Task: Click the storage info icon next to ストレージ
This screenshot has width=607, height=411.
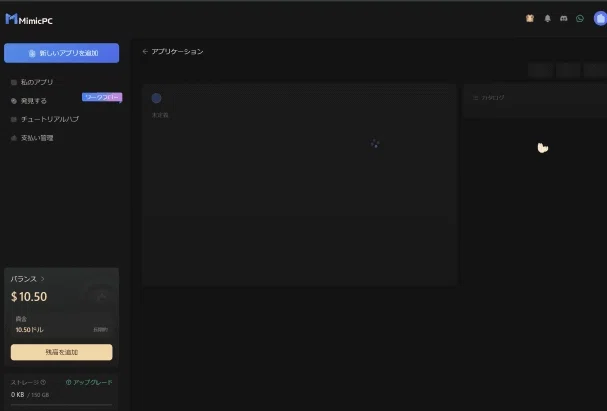Action: click(x=43, y=382)
